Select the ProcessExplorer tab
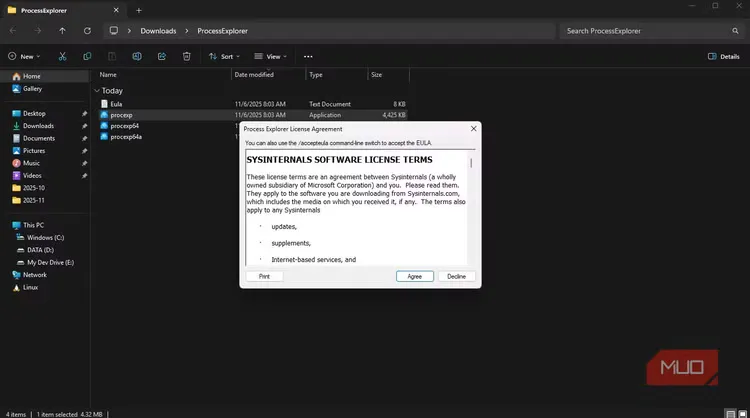Image resolution: width=750 pixels, height=418 pixels. pyautogui.click(x=64, y=10)
